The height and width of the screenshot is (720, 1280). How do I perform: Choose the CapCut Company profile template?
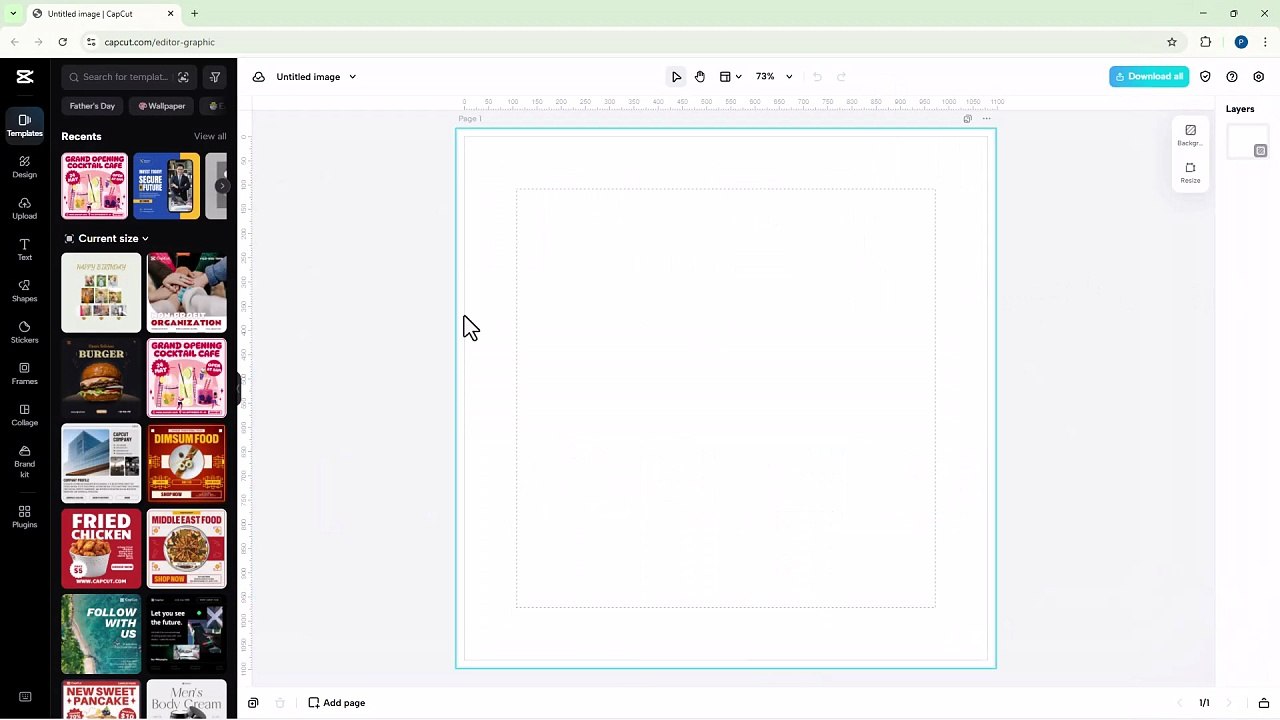tap(101, 464)
